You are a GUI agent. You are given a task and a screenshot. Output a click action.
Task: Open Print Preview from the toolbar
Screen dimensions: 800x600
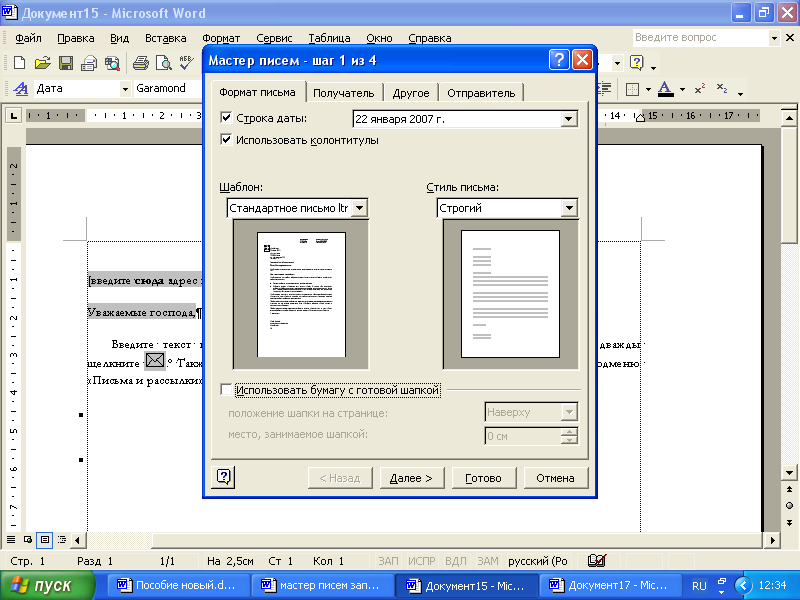coord(164,63)
